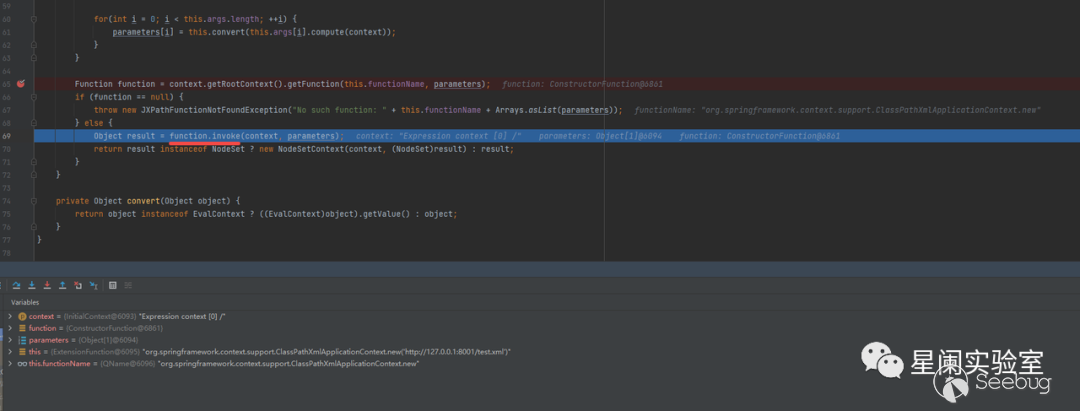
Task: Expand the this.functionName variable node
Action: 10,364
